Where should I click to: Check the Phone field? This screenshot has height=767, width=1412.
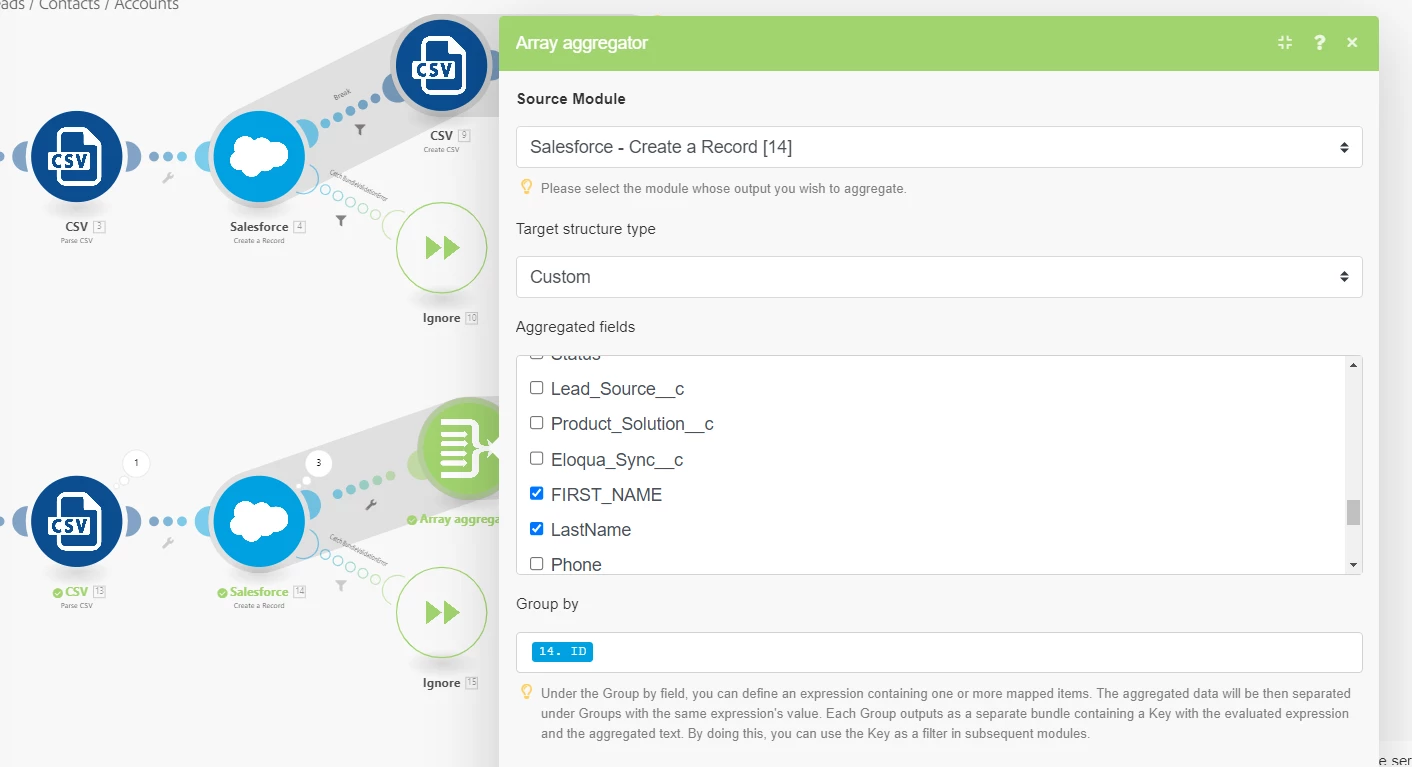(537, 563)
